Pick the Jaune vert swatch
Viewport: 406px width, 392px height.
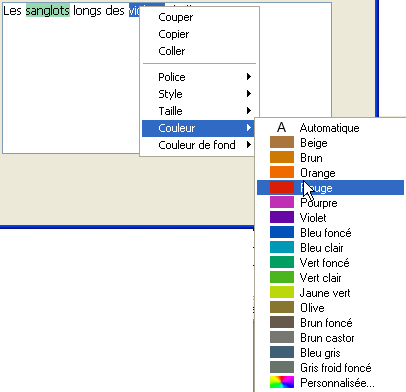282,292
